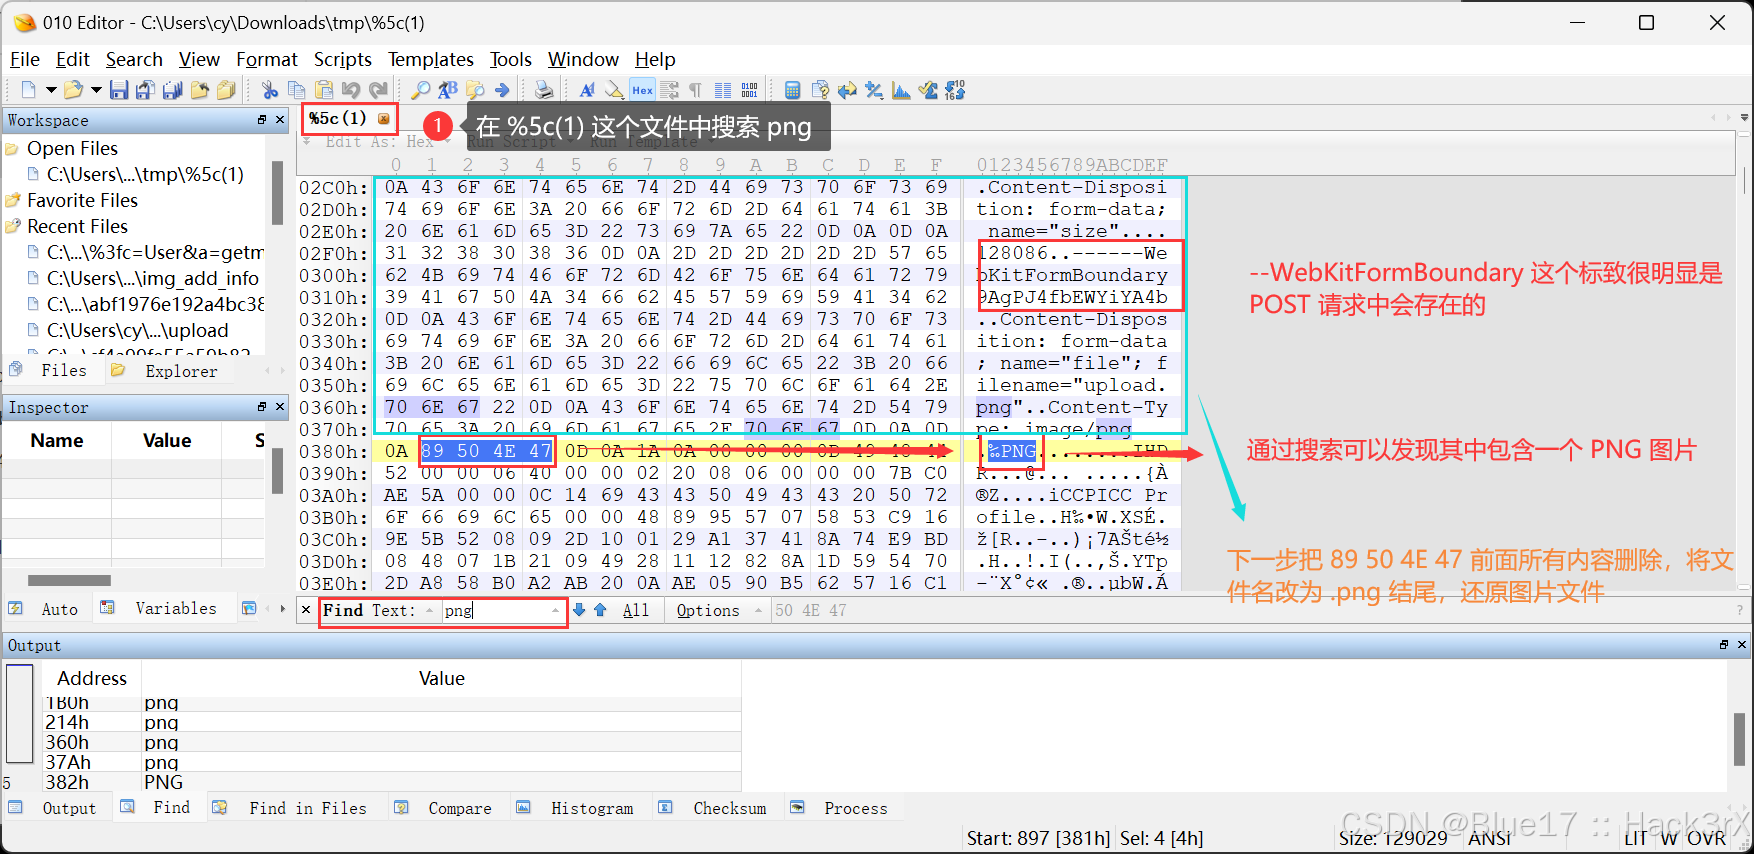Click the Compare files toolbar icon
Viewport: 1754px width, 854px height.
click(820, 90)
